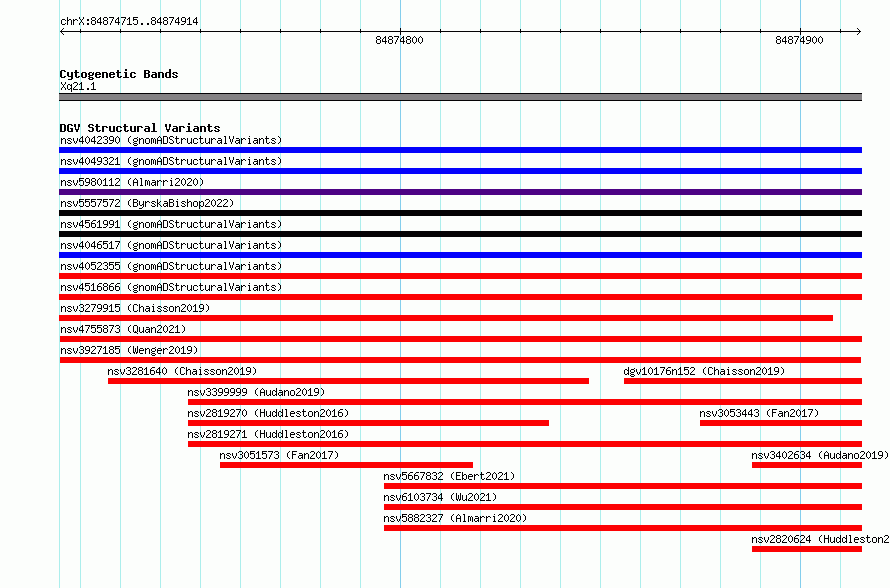Click the red bar of nsv2819270
890x588 pixels.
[368, 423]
